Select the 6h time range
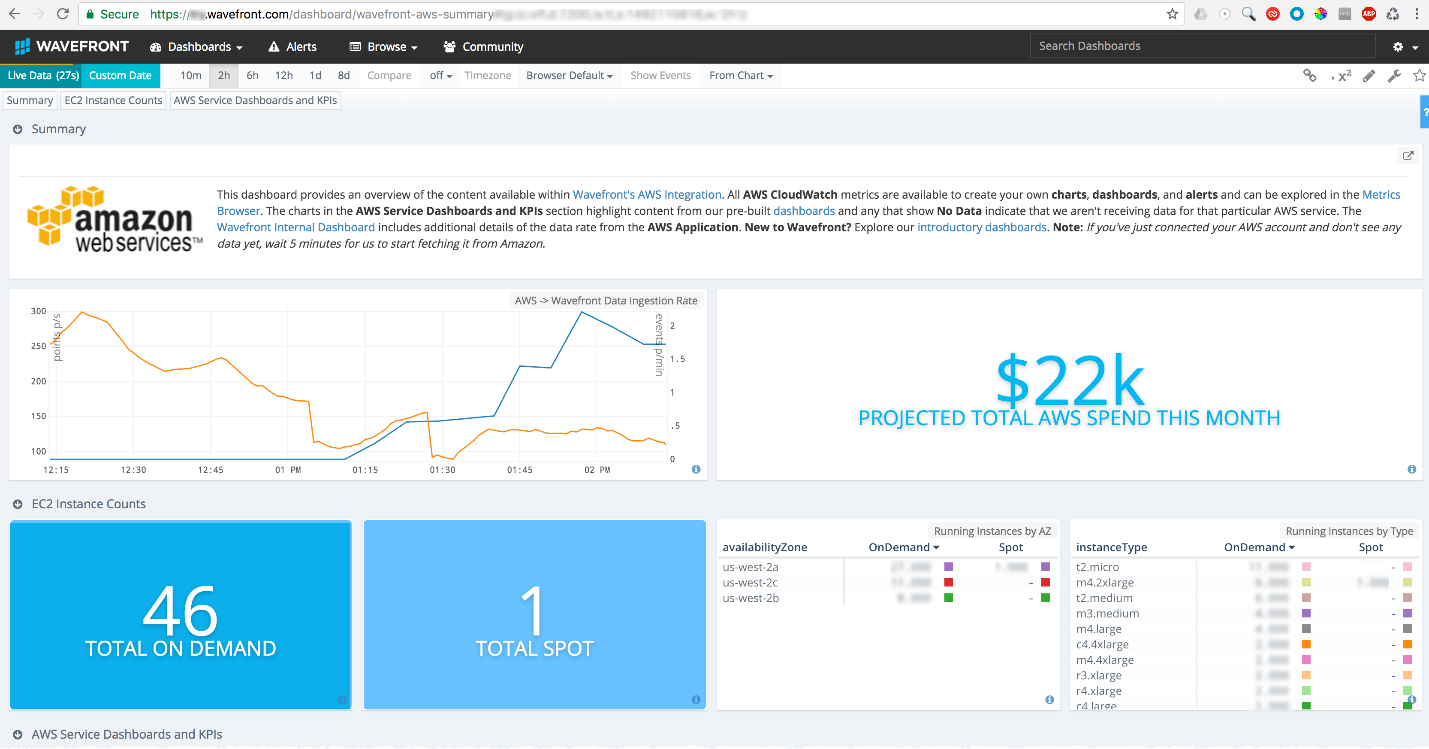The width and height of the screenshot is (1429, 749). point(252,75)
